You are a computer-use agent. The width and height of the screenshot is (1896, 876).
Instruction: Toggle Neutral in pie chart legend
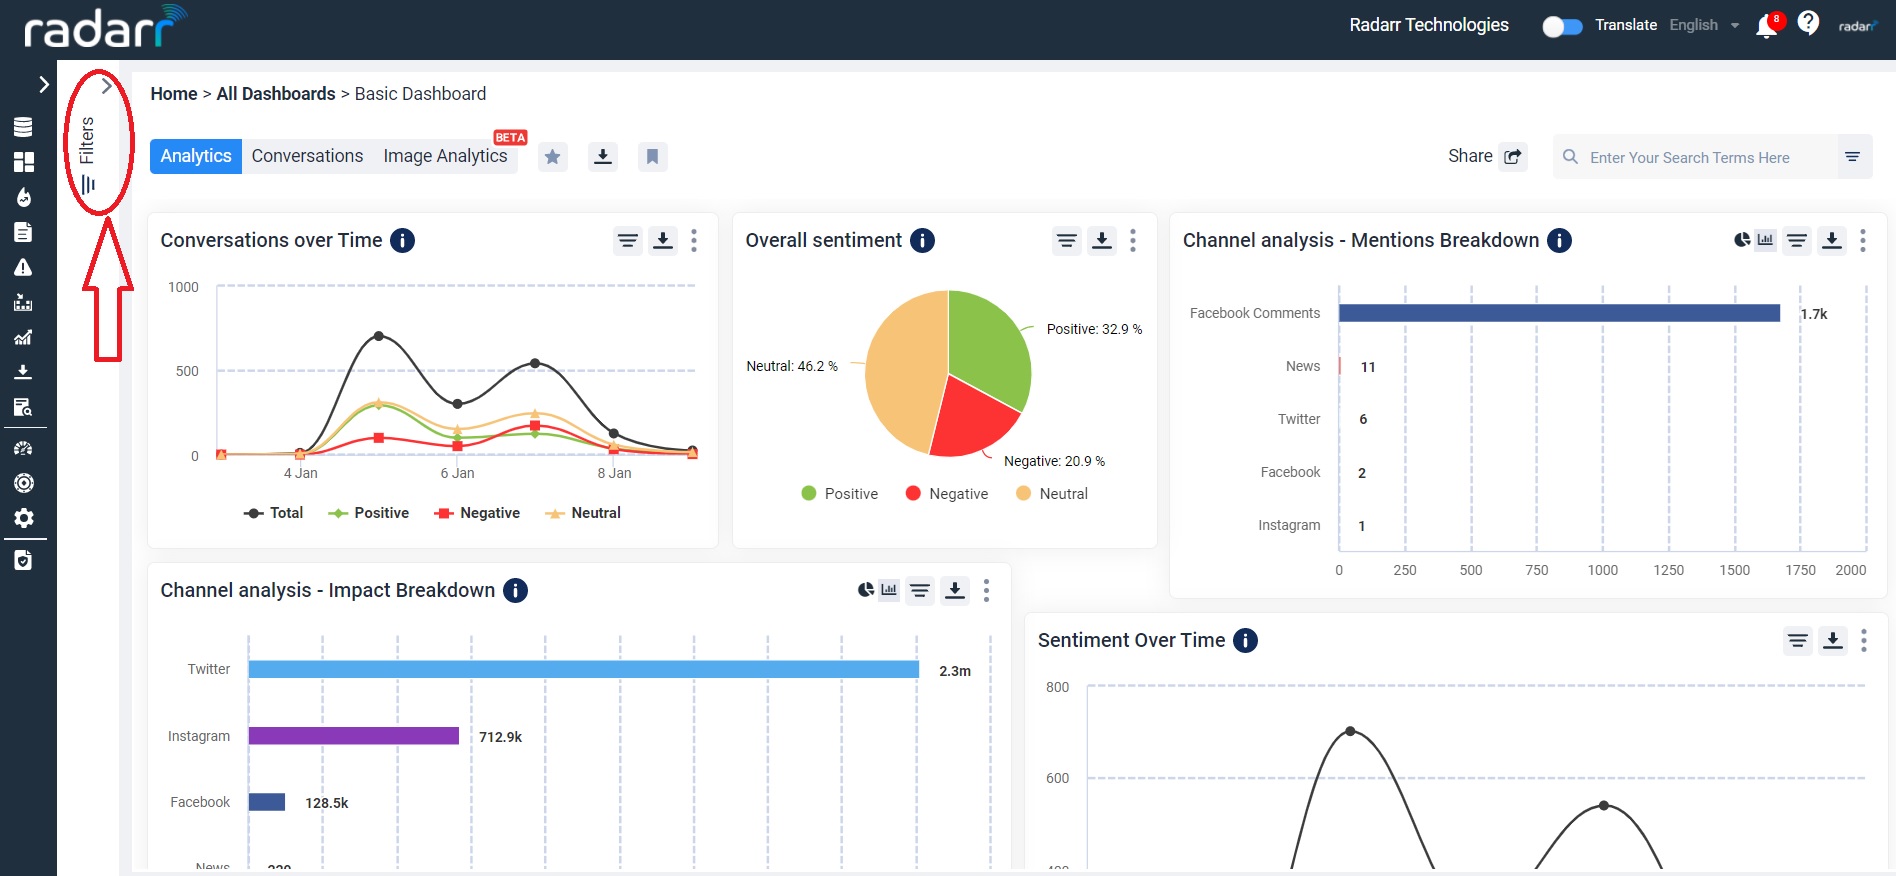pos(1052,494)
